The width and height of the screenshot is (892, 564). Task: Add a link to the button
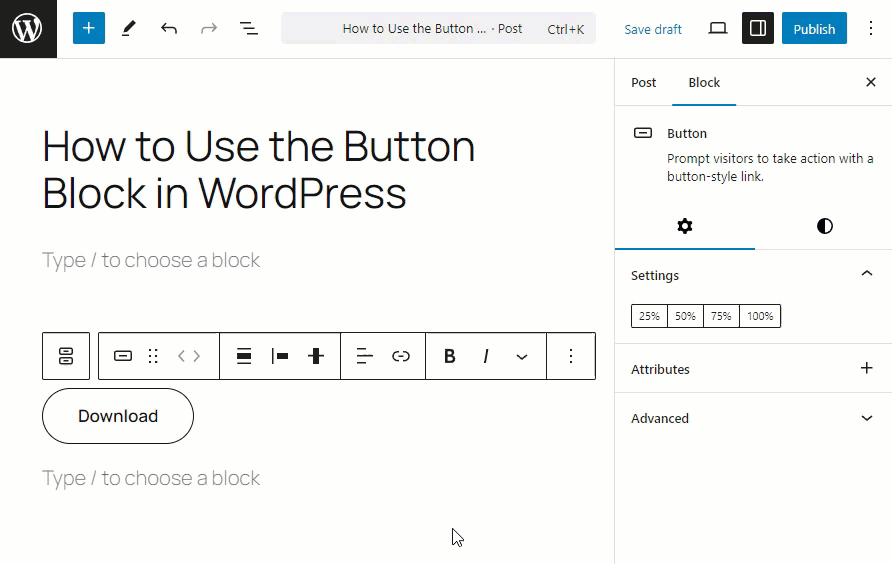pos(400,356)
